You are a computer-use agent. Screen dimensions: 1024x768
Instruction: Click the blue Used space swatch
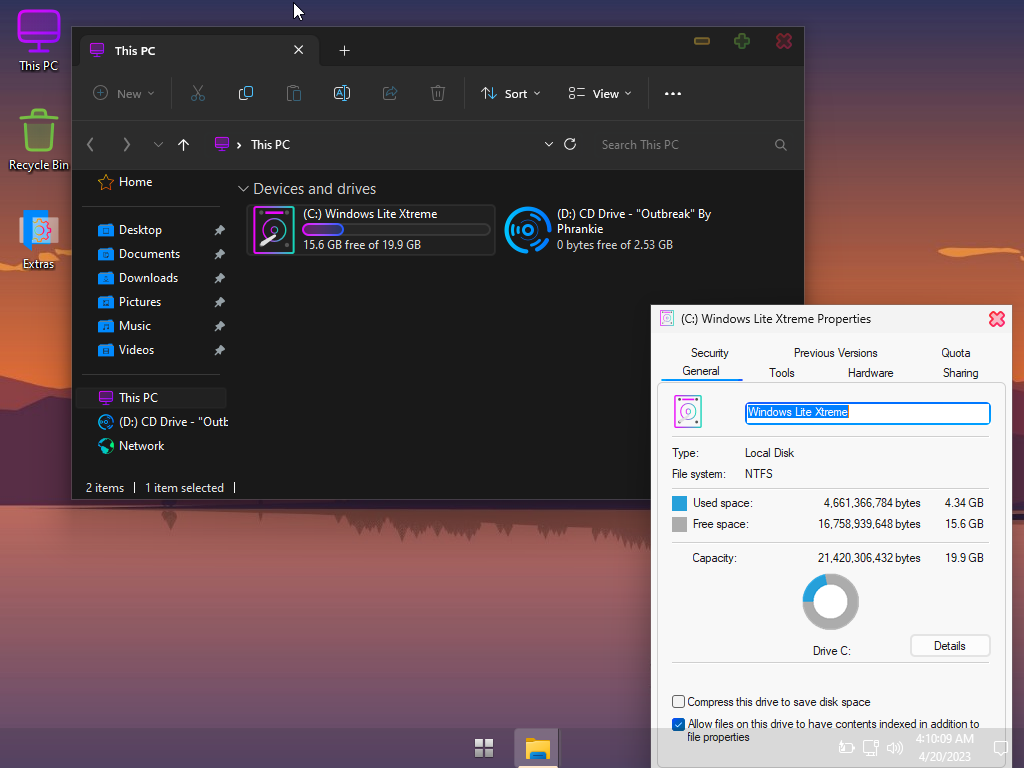click(679, 504)
